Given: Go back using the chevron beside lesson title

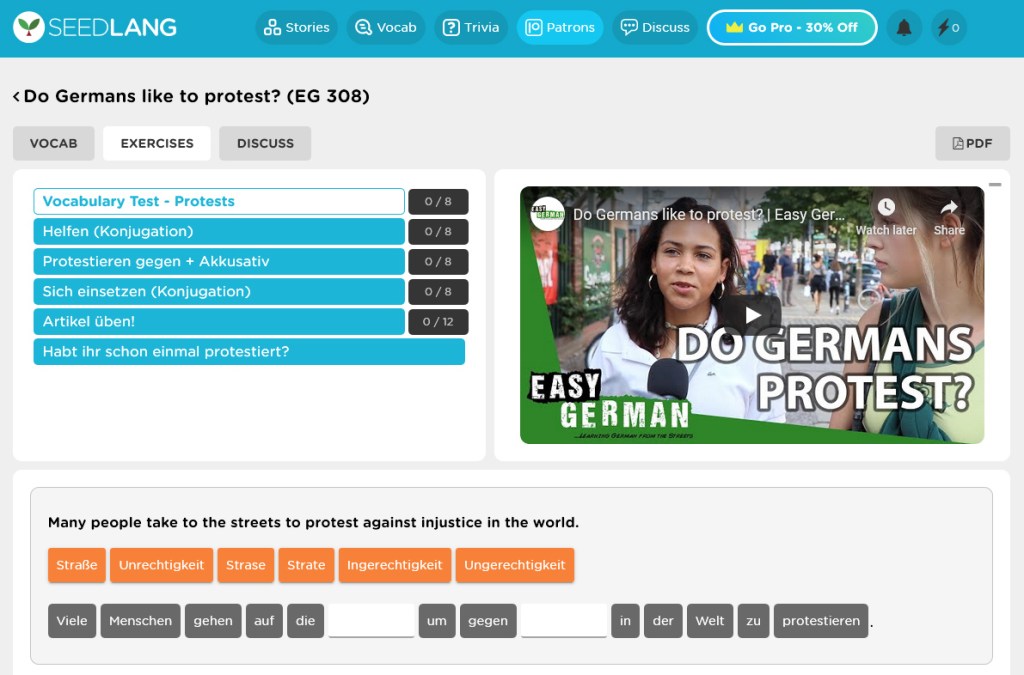Looking at the screenshot, I should pyautogui.click(x=16, y=97).
